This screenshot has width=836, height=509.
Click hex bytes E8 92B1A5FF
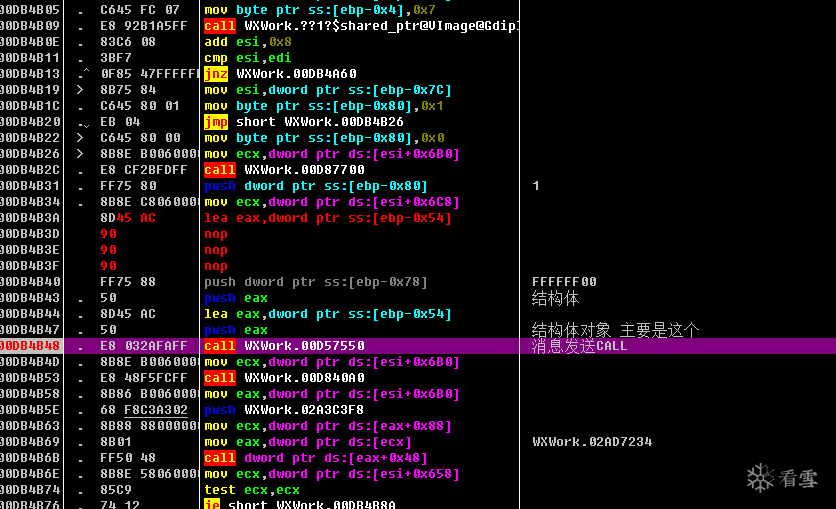144,26
